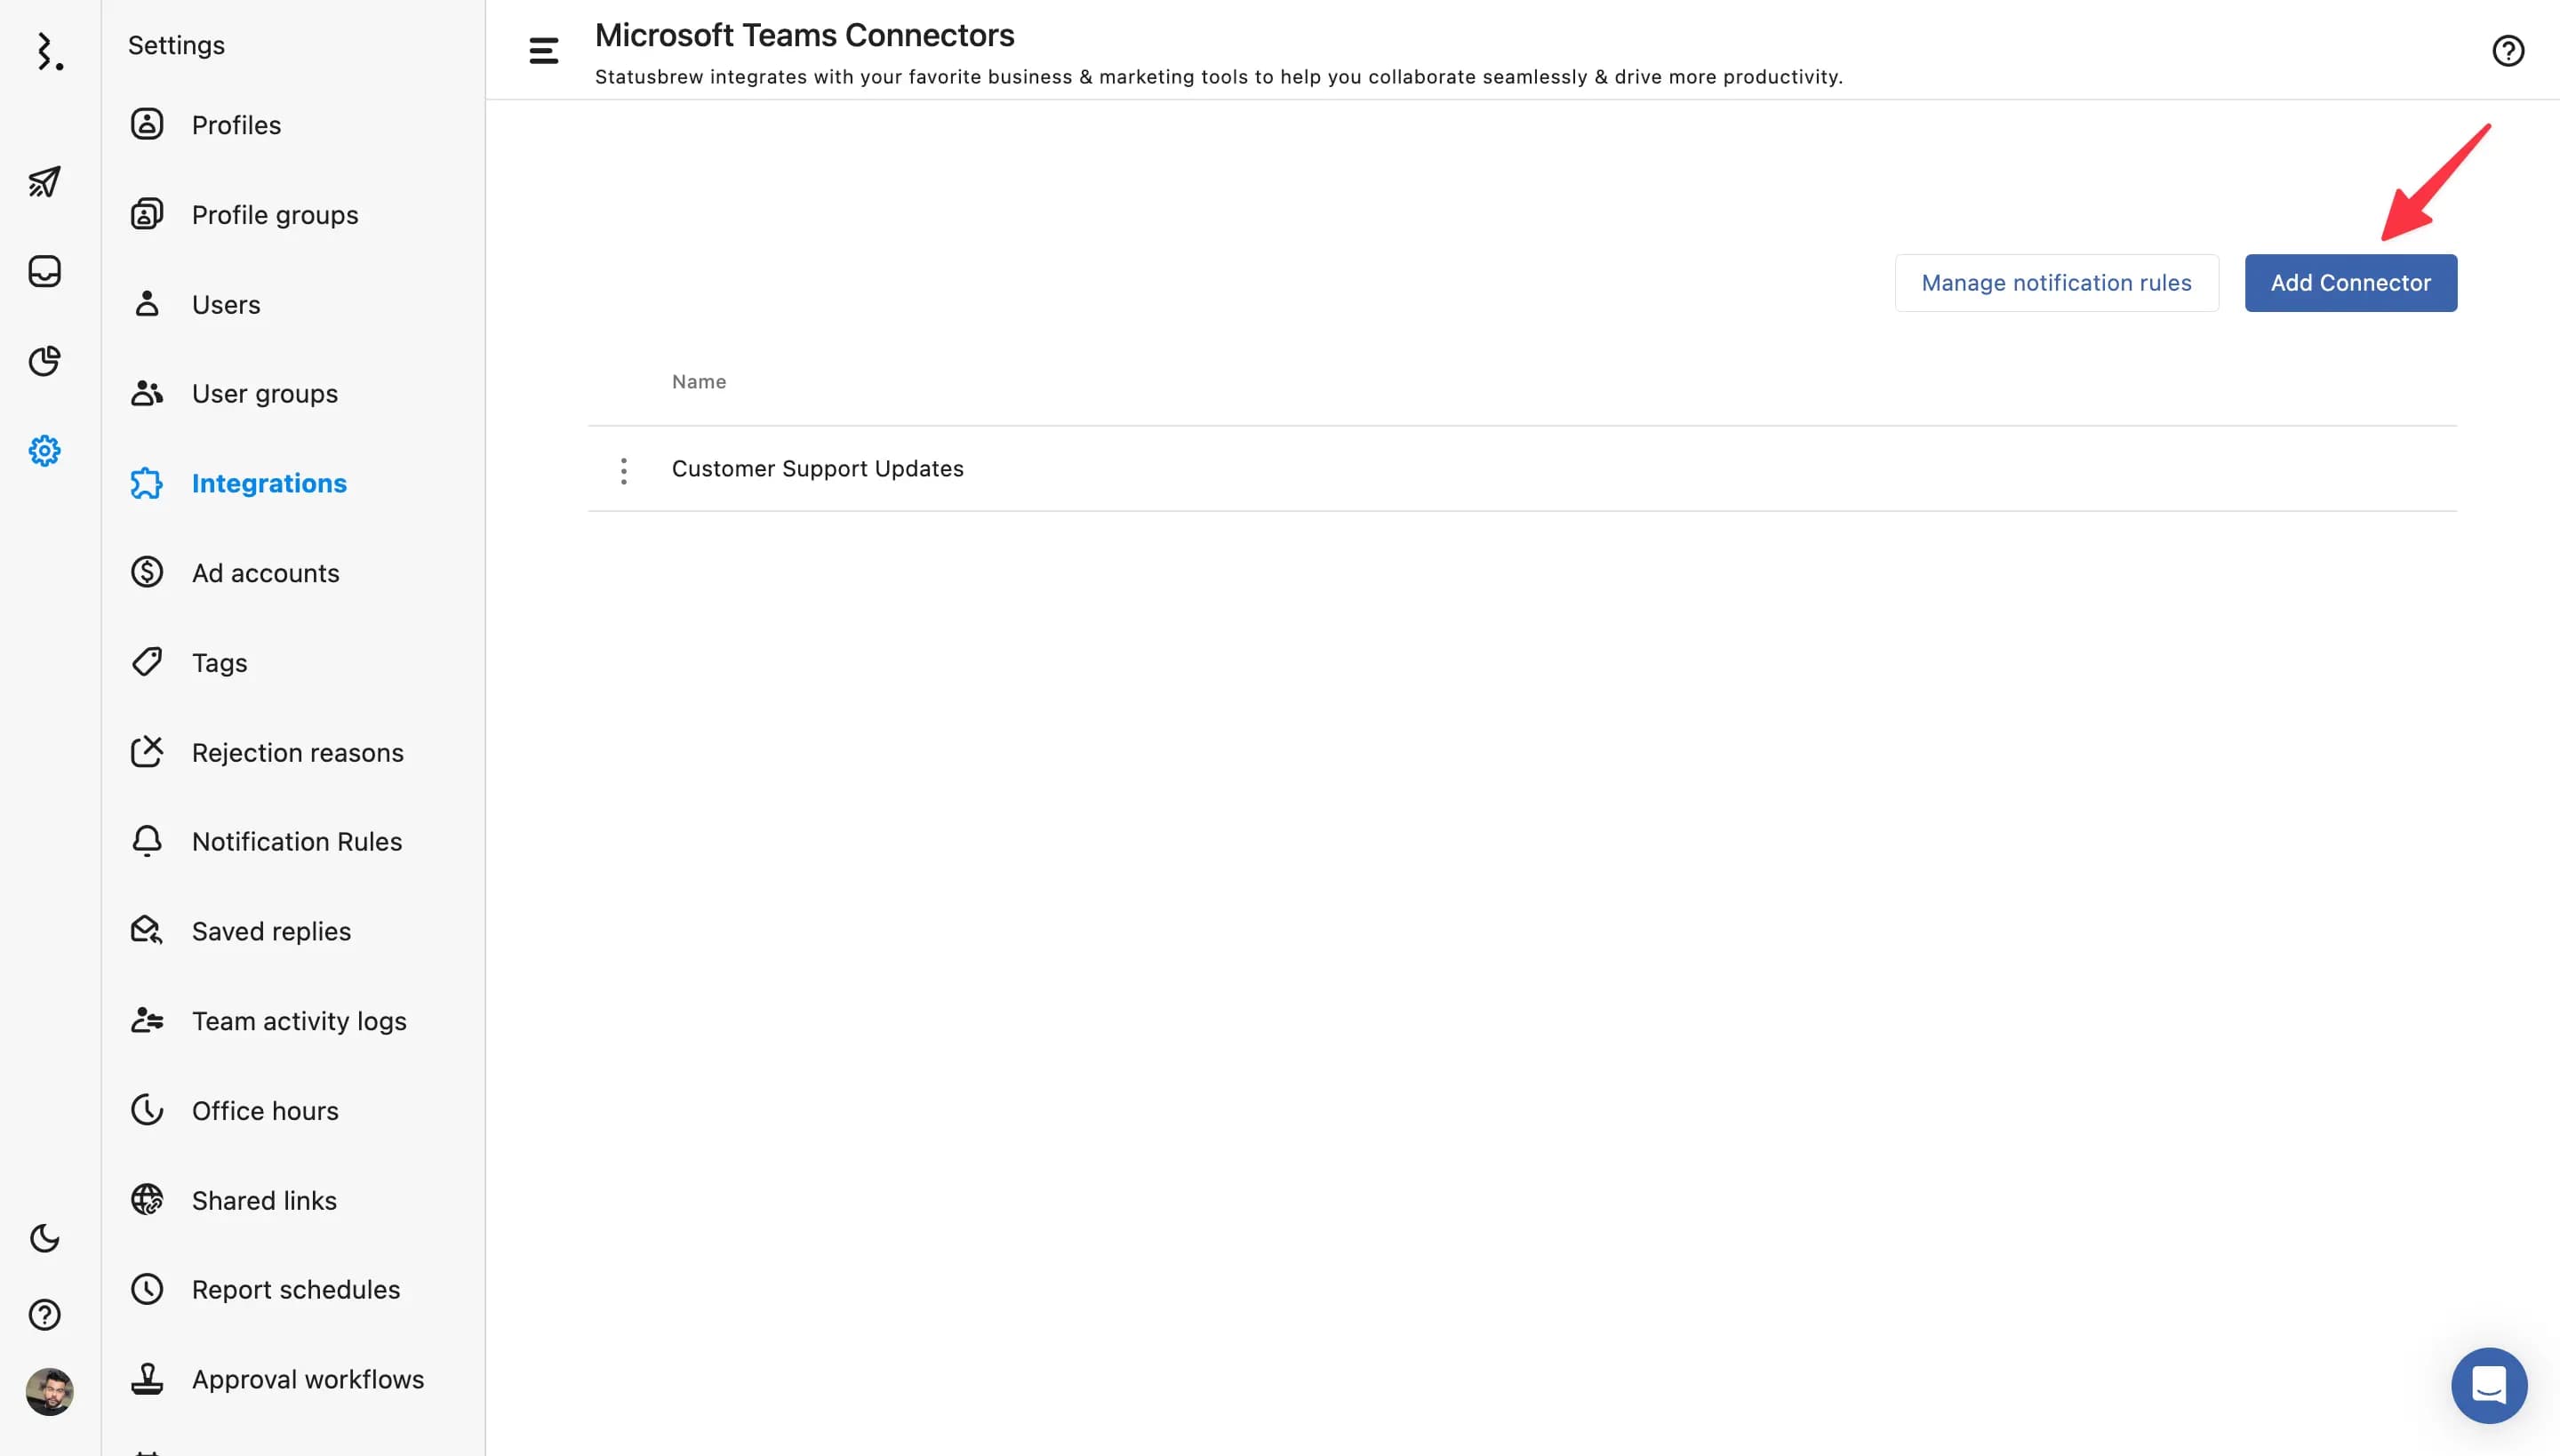Click Manage notification rules button

(x=2055, y=283)
